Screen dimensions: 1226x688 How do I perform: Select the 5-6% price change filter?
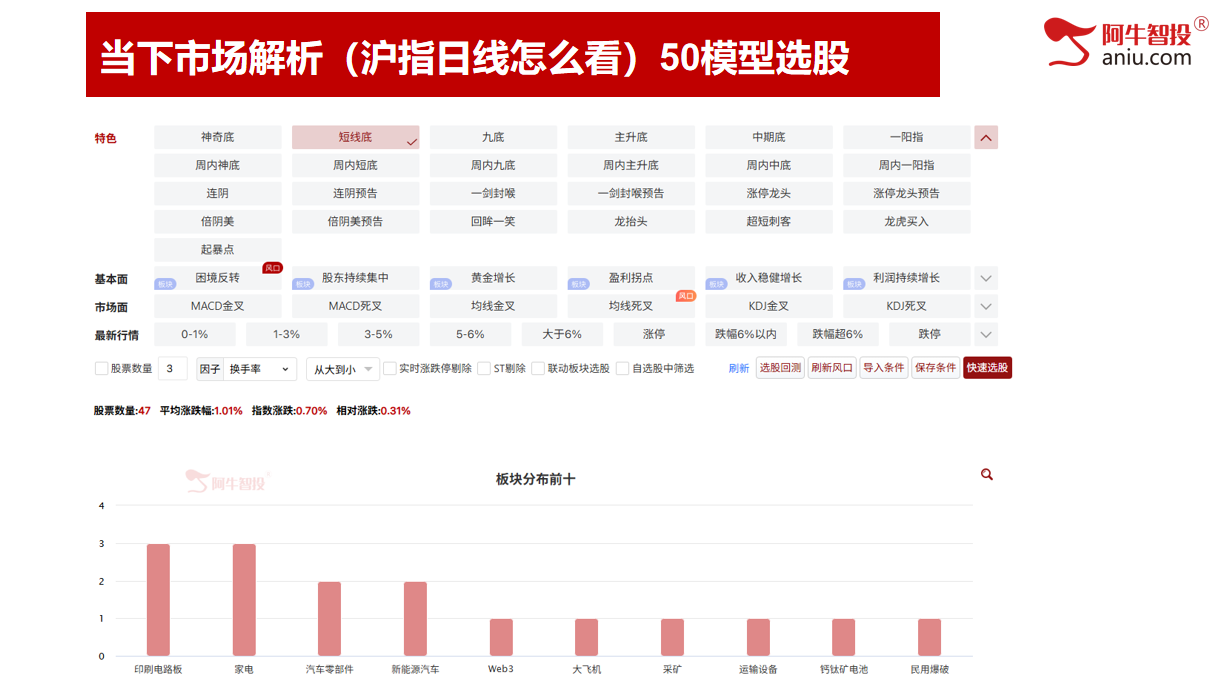[470, 334]
